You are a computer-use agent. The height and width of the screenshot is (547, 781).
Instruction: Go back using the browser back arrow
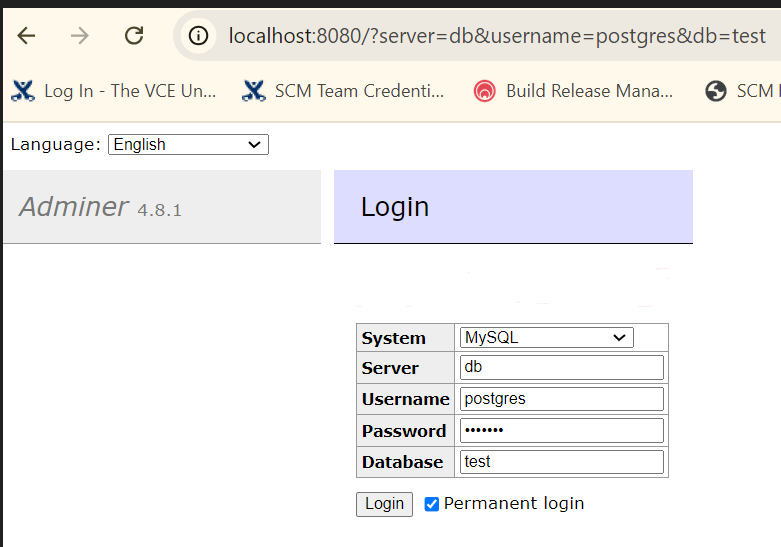tap(26, 36)
